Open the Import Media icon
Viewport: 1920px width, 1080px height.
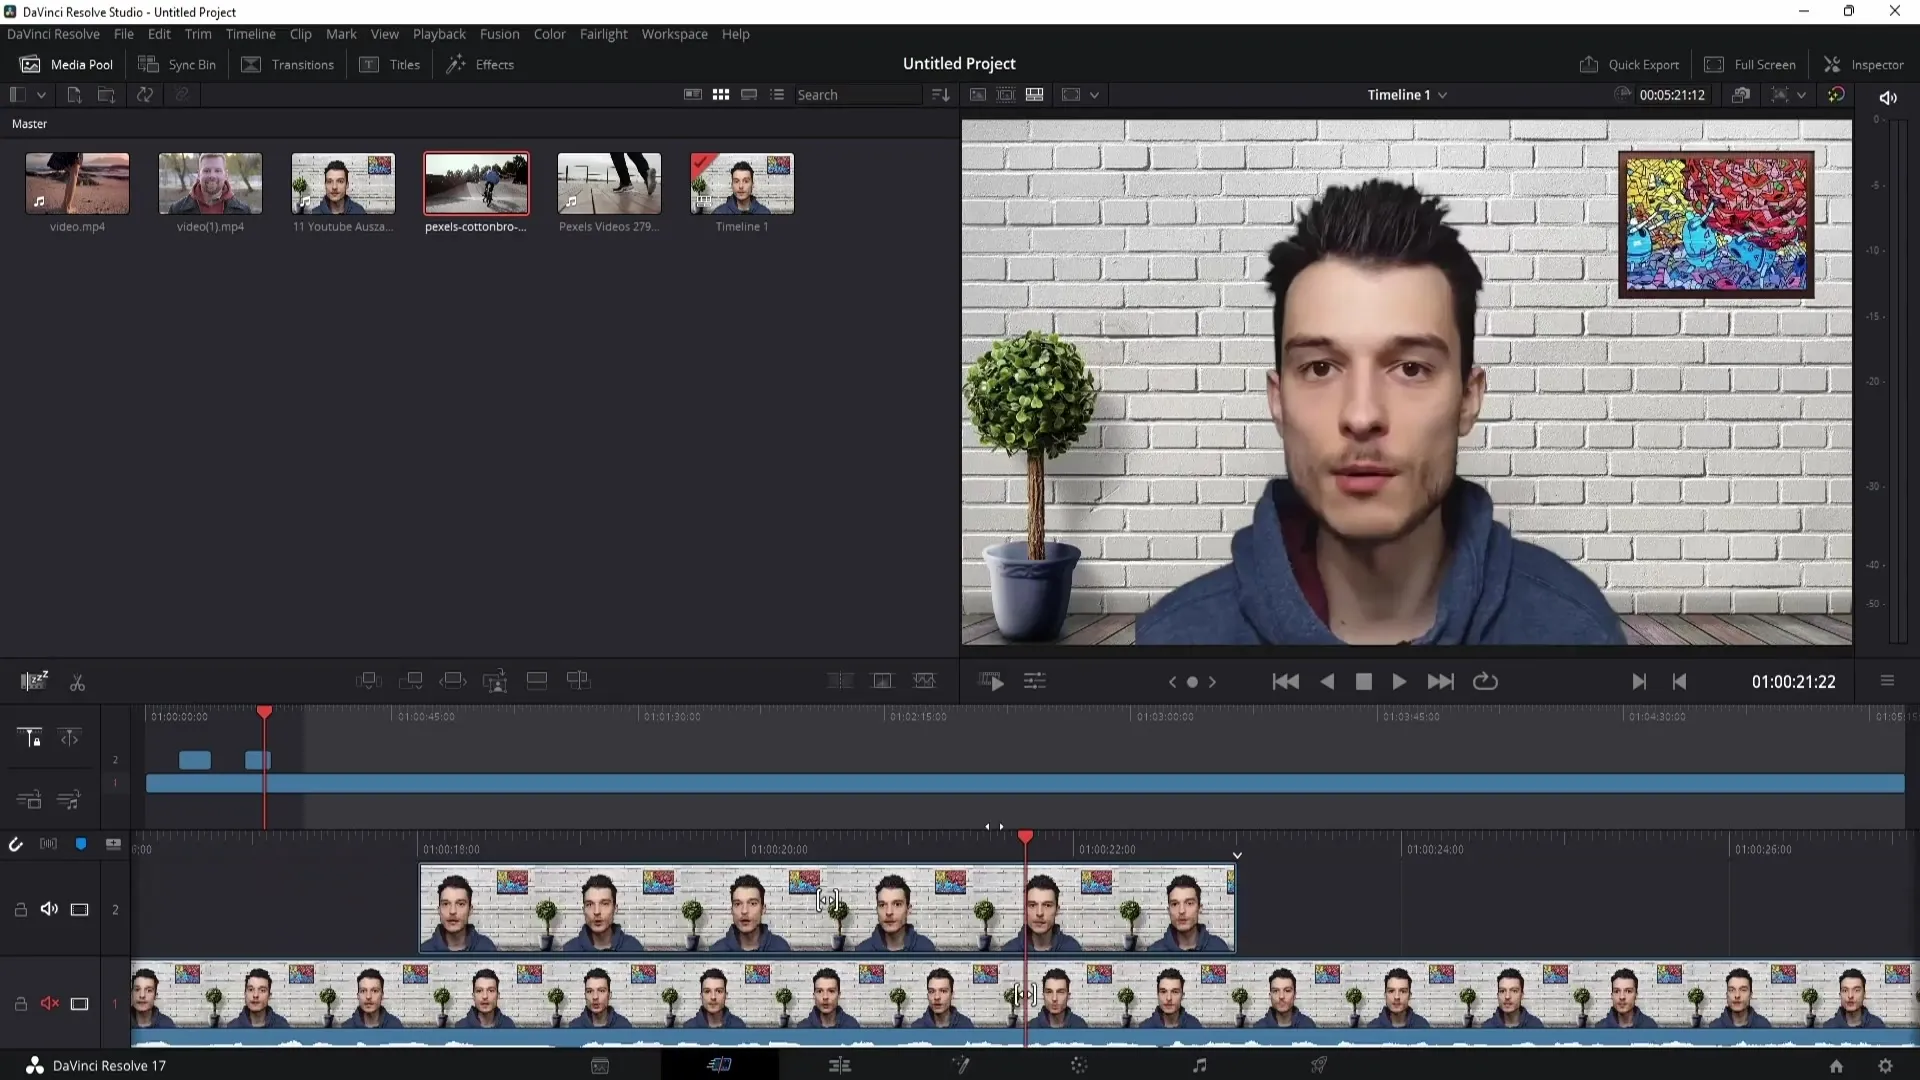point(74,95)
